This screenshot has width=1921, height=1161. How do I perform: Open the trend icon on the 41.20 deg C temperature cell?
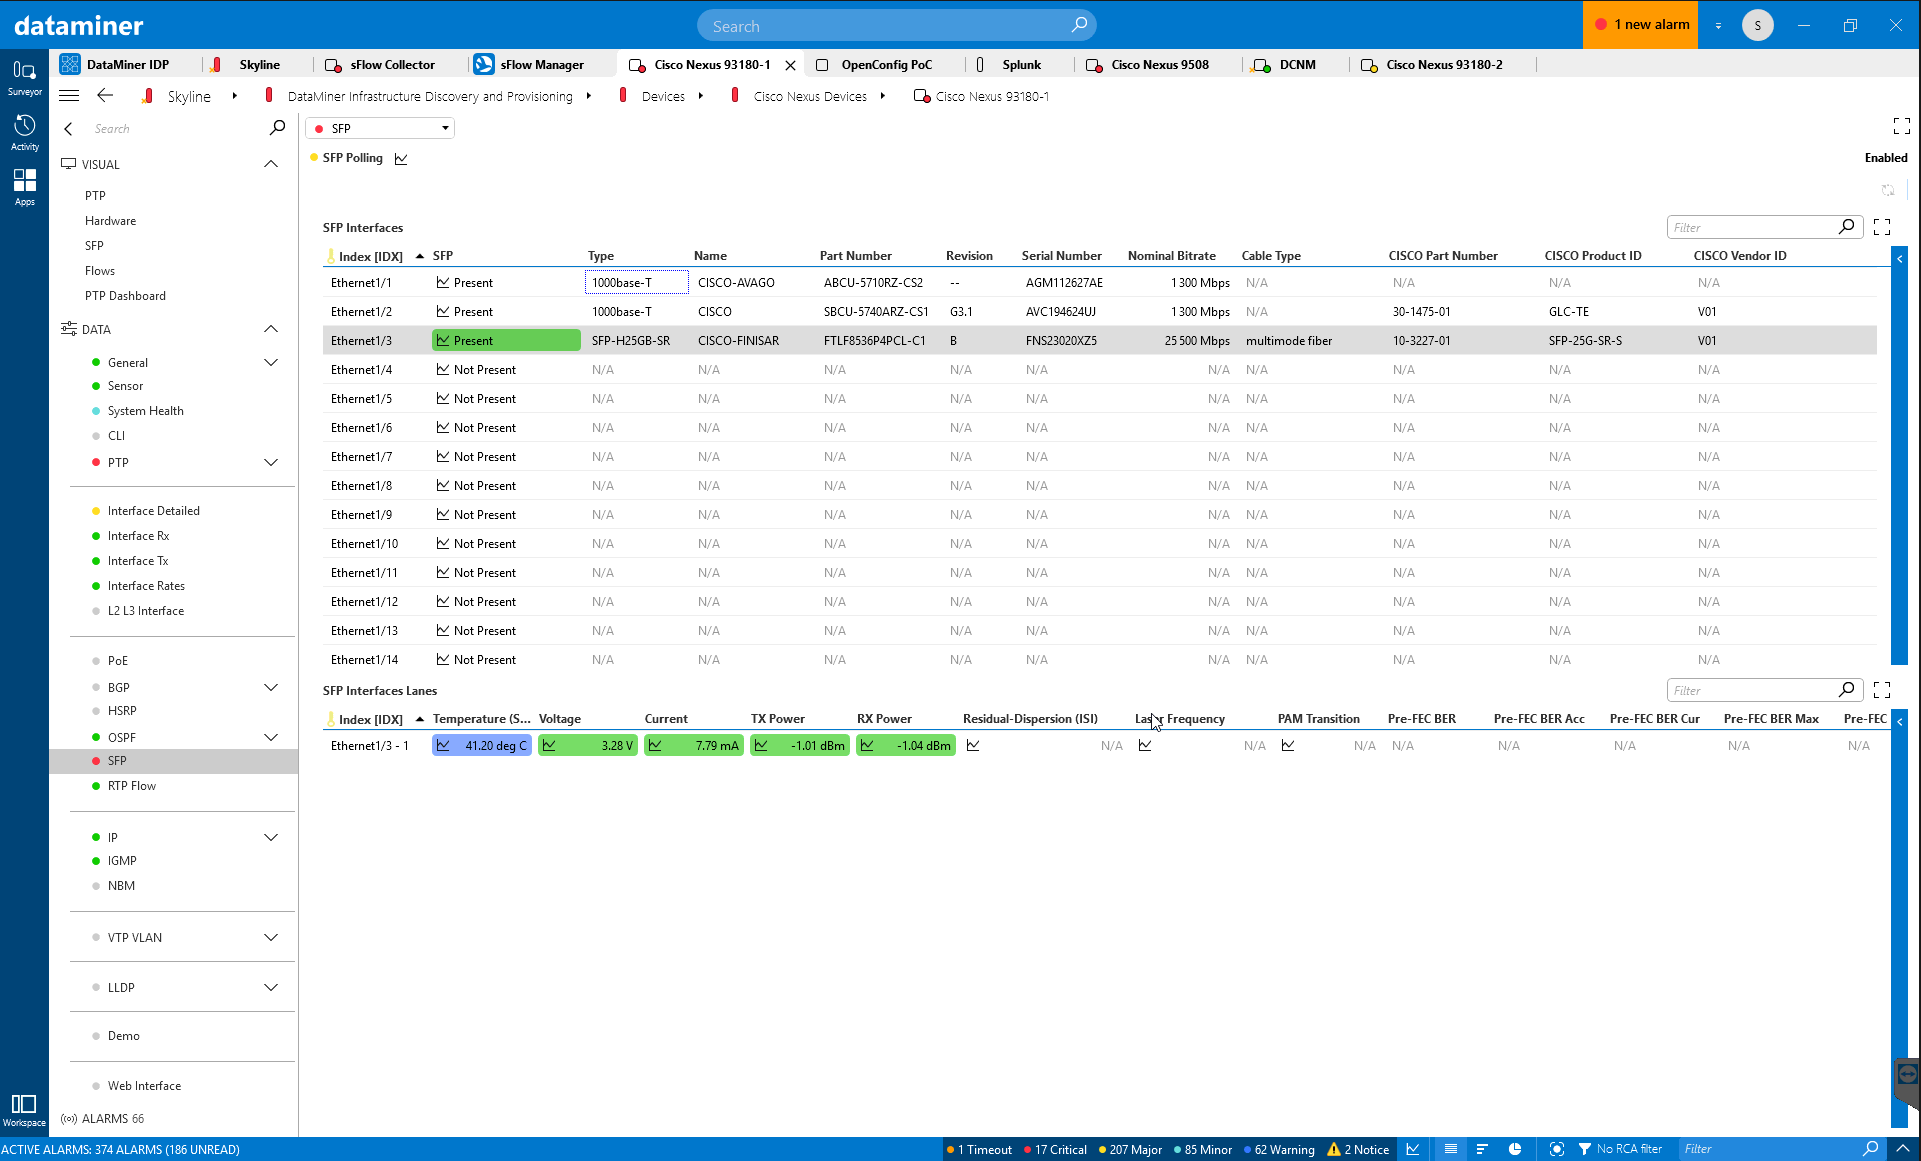click(x=443, y=746)
